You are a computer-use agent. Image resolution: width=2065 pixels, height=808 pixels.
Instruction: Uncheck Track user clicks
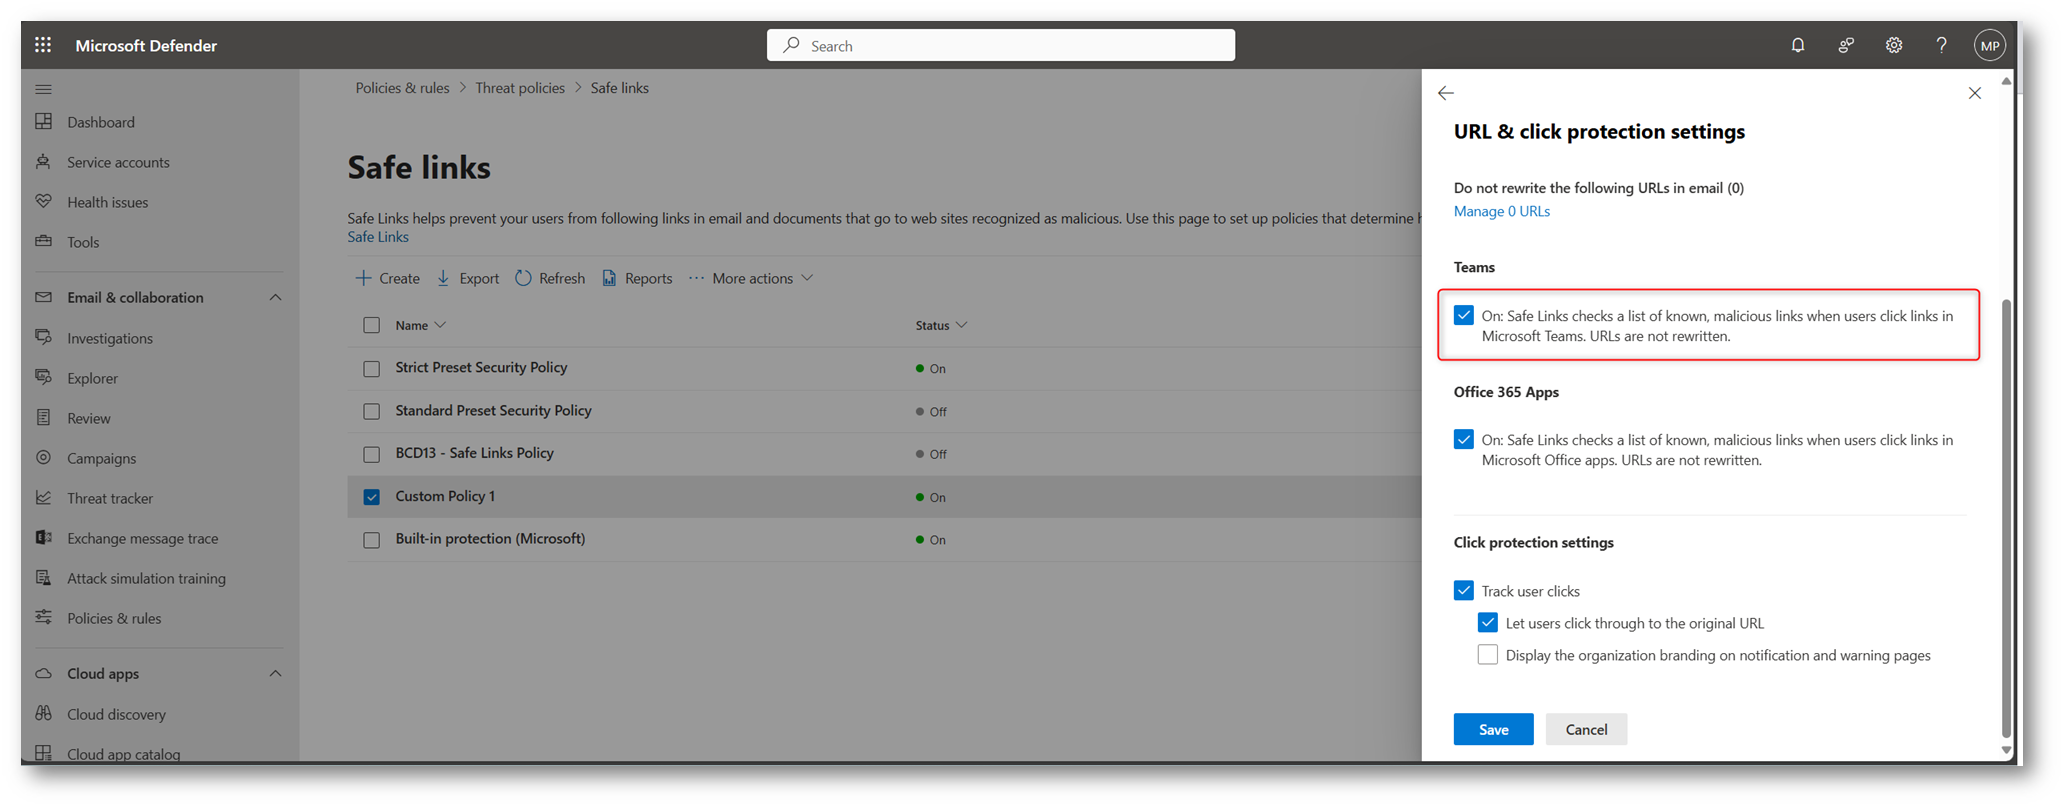click(1463, 590)
